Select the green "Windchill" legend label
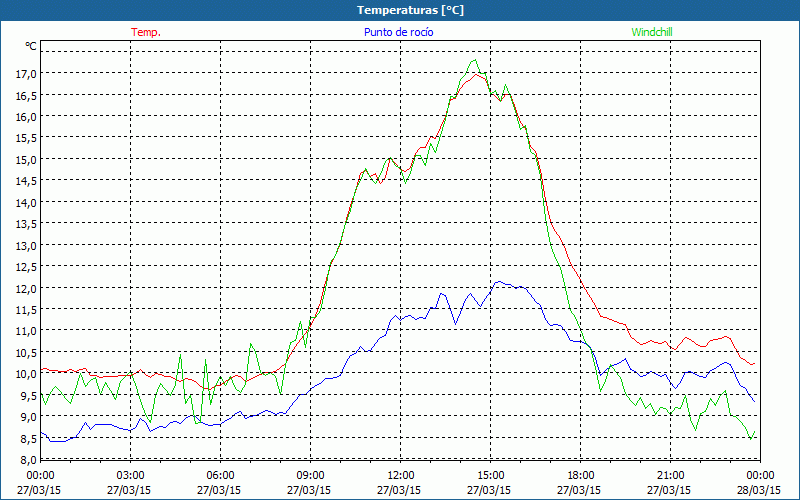This screenshot has height=500, width=800. click(x=652, y=32)
